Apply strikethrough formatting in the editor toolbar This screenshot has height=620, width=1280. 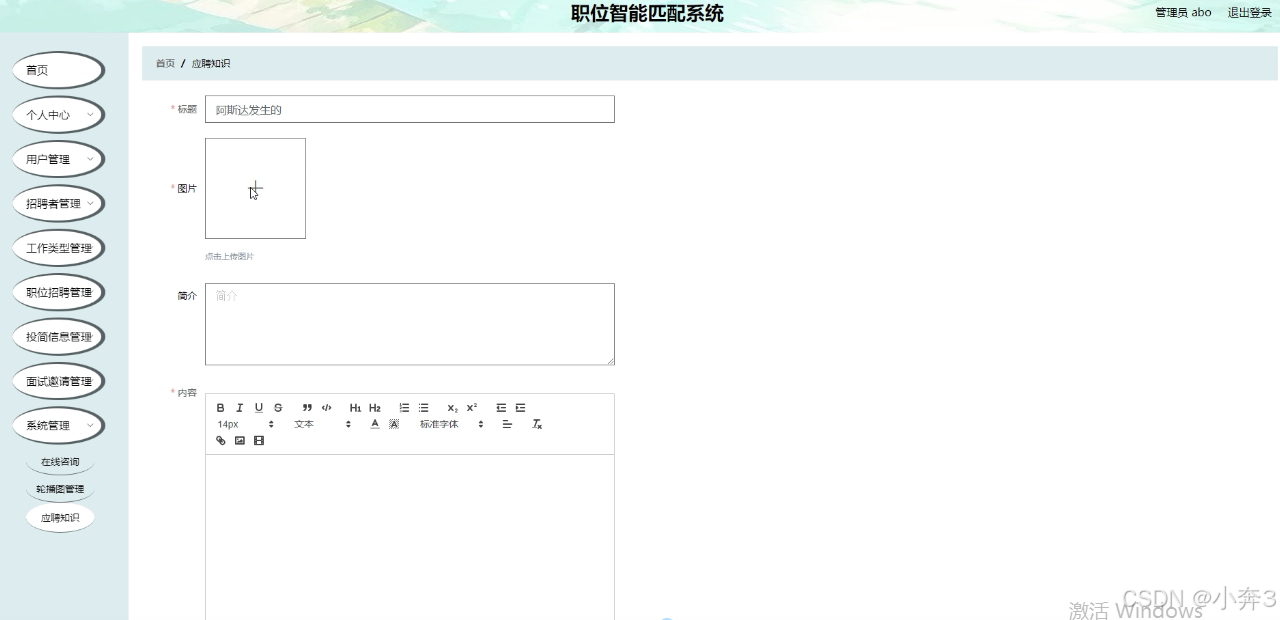click(x=278, y=408)
